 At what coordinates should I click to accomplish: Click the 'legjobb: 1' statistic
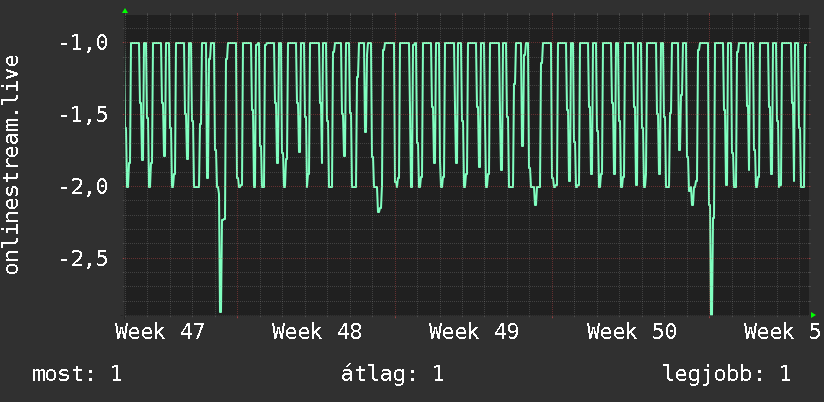(x=727, y=374)
